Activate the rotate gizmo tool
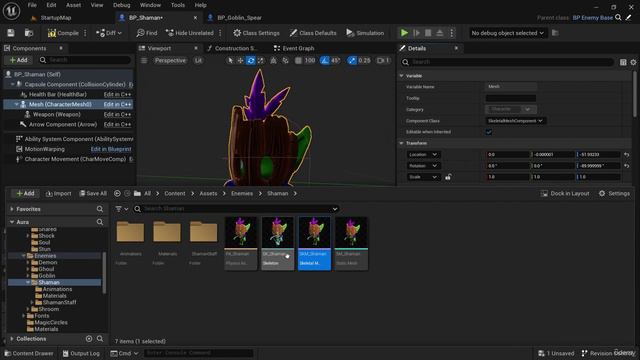 pyautogui.click(x=251, y=60)
